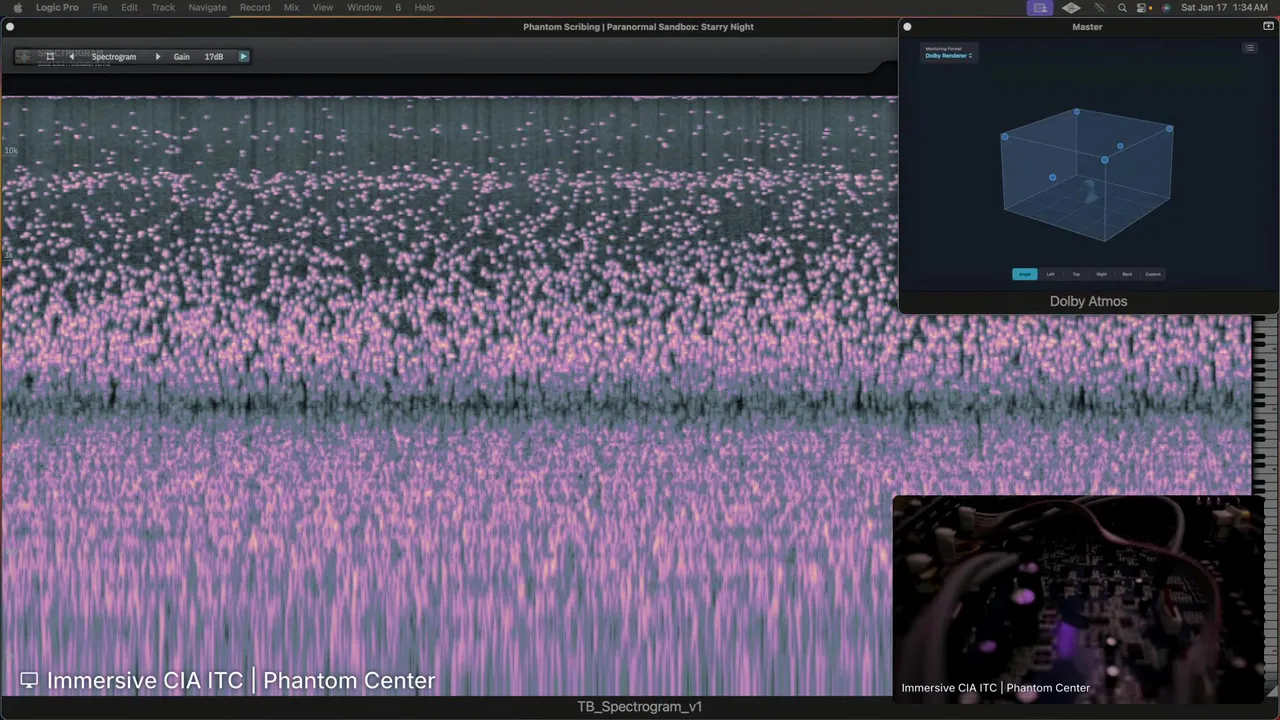The image size is (1280, 720).
Task: Click the purple screen sharing menu bar icon
Action: click(x=1040, y=7)
